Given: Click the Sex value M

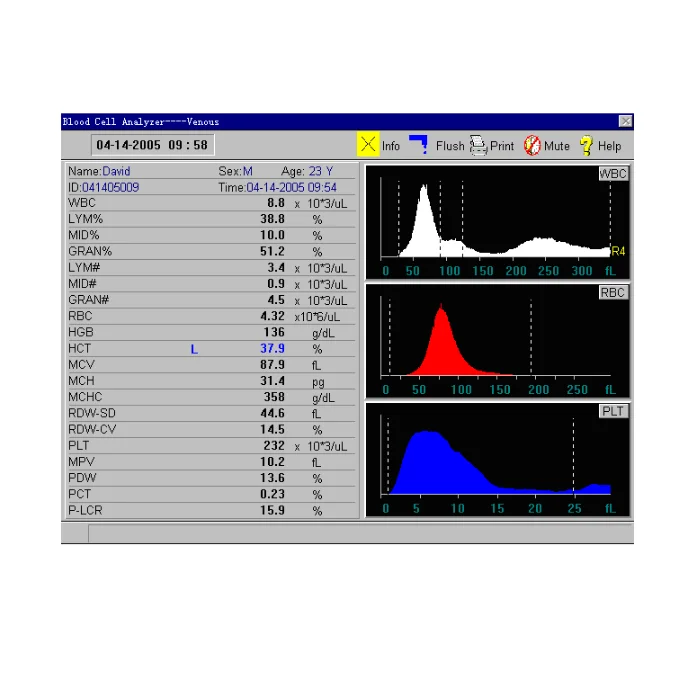Looking at the screenshot, I should [248, 171].
